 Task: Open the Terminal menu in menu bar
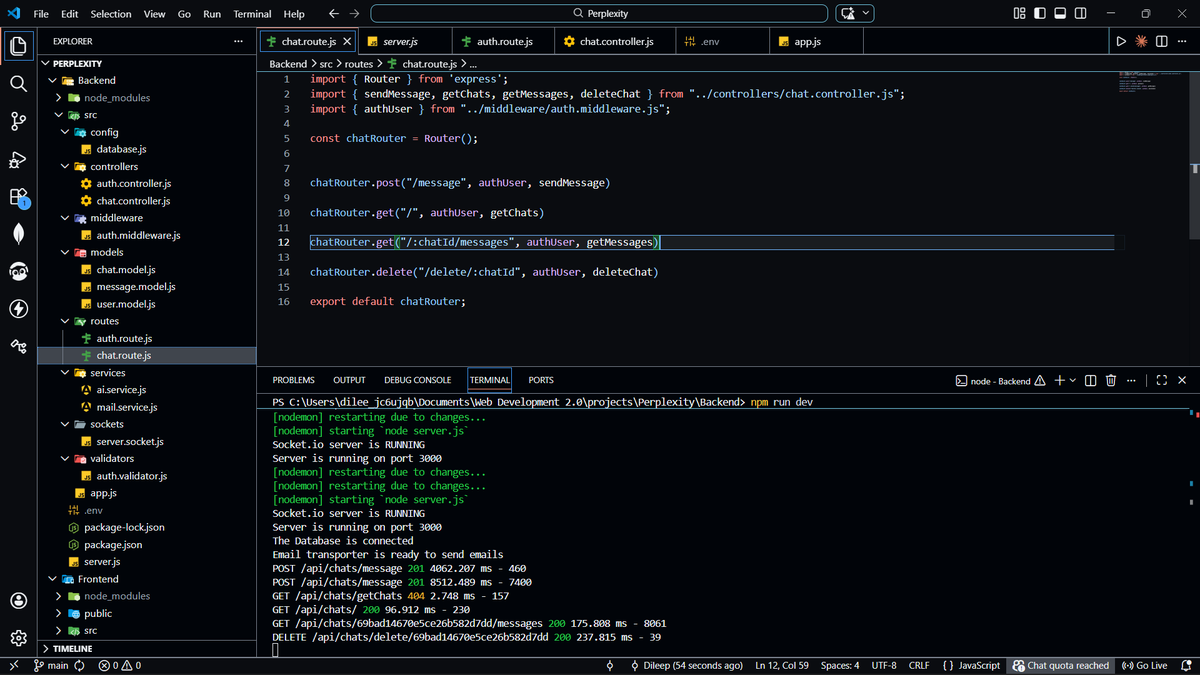[x=252, y=14]
